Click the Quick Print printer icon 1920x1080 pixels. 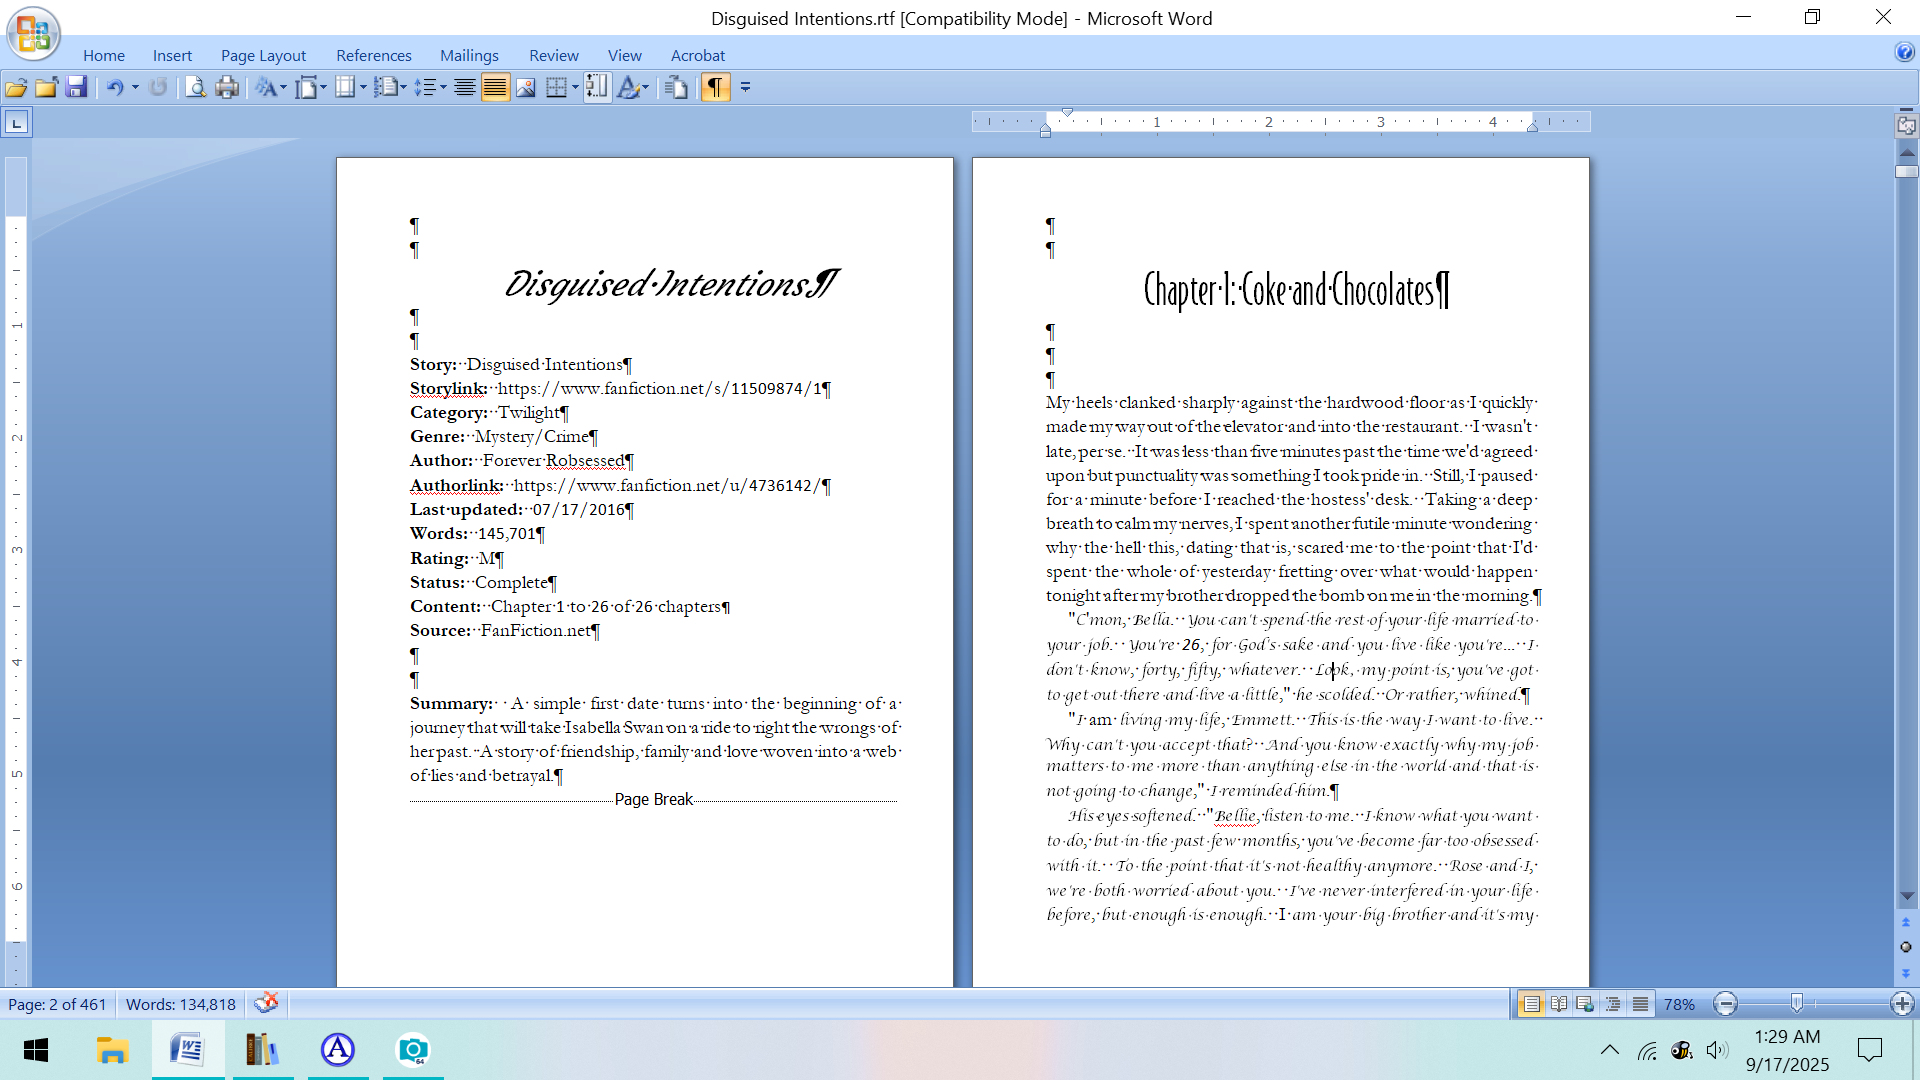click(227, 88)
